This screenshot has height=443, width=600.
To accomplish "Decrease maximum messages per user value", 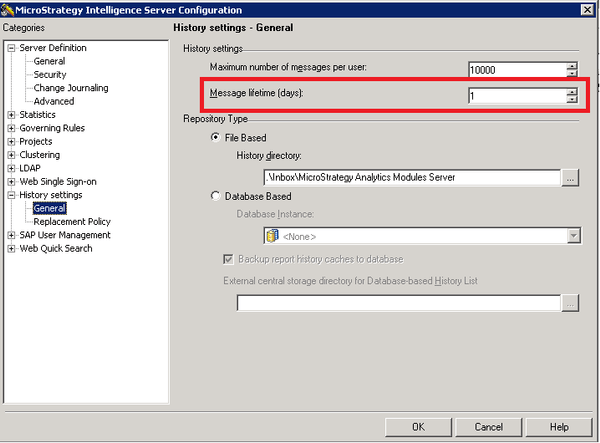I will click(x=572, y=73).
